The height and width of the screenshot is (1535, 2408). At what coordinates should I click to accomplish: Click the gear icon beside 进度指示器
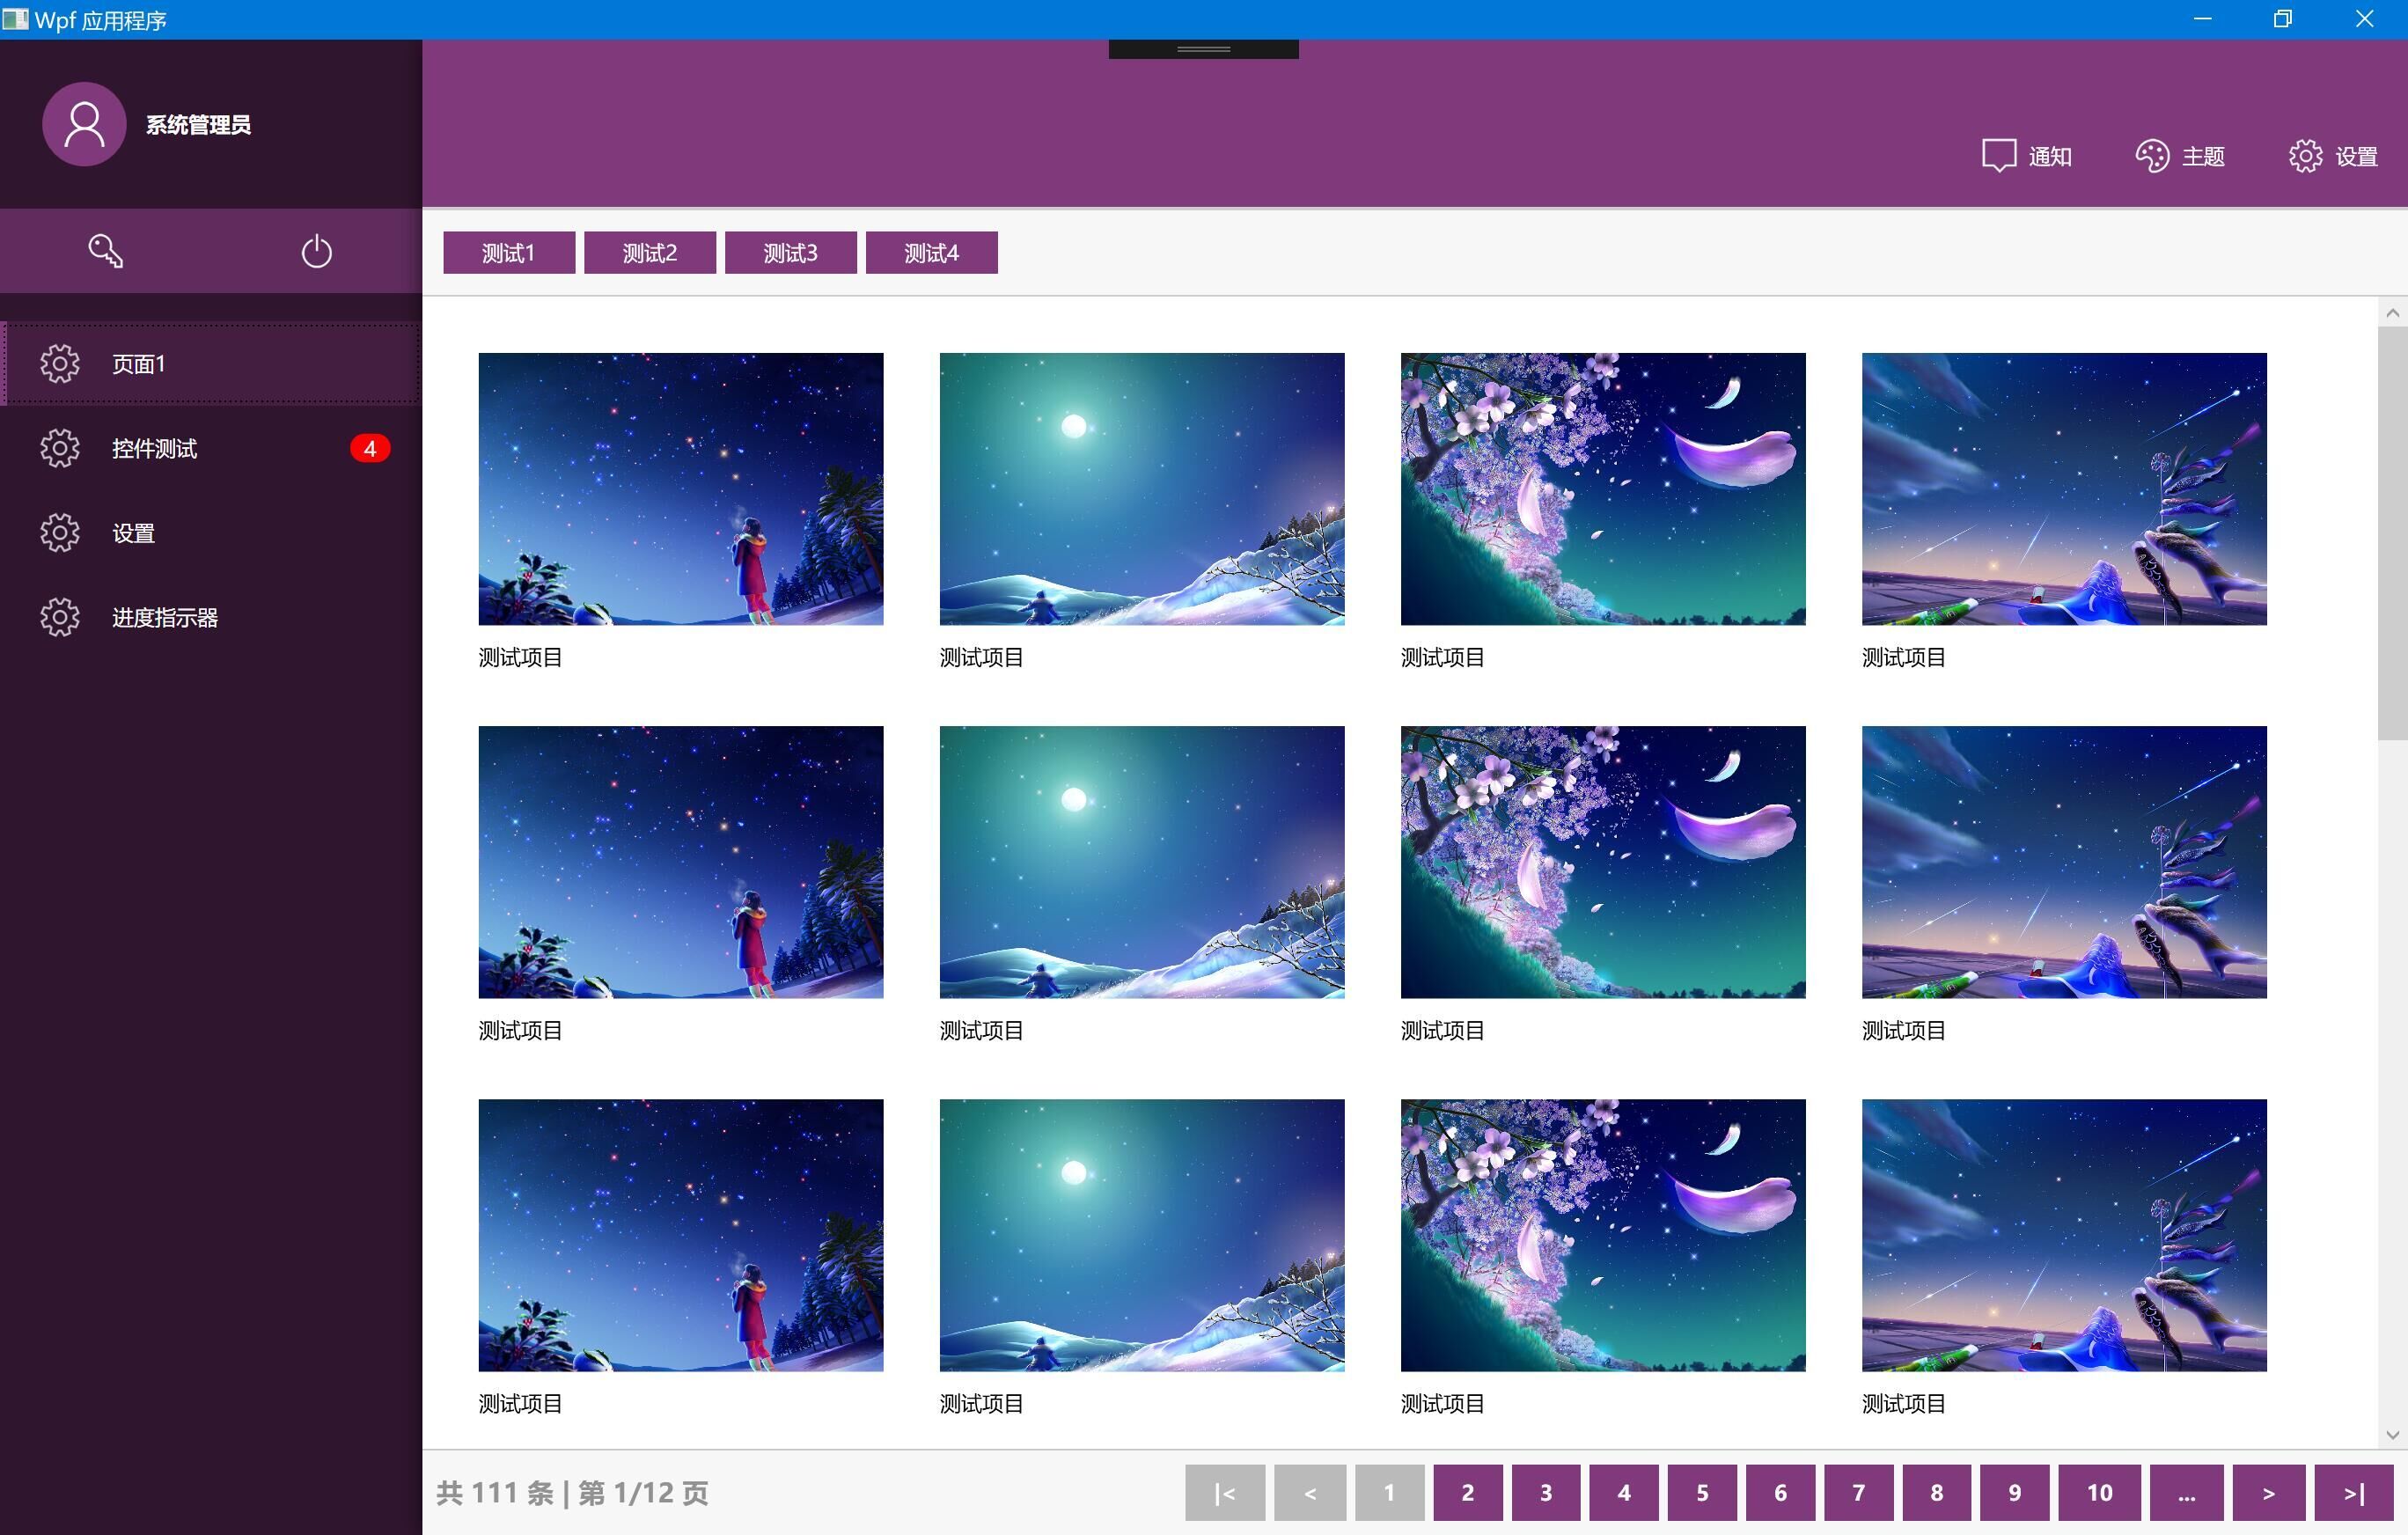(x=60, y=617)
